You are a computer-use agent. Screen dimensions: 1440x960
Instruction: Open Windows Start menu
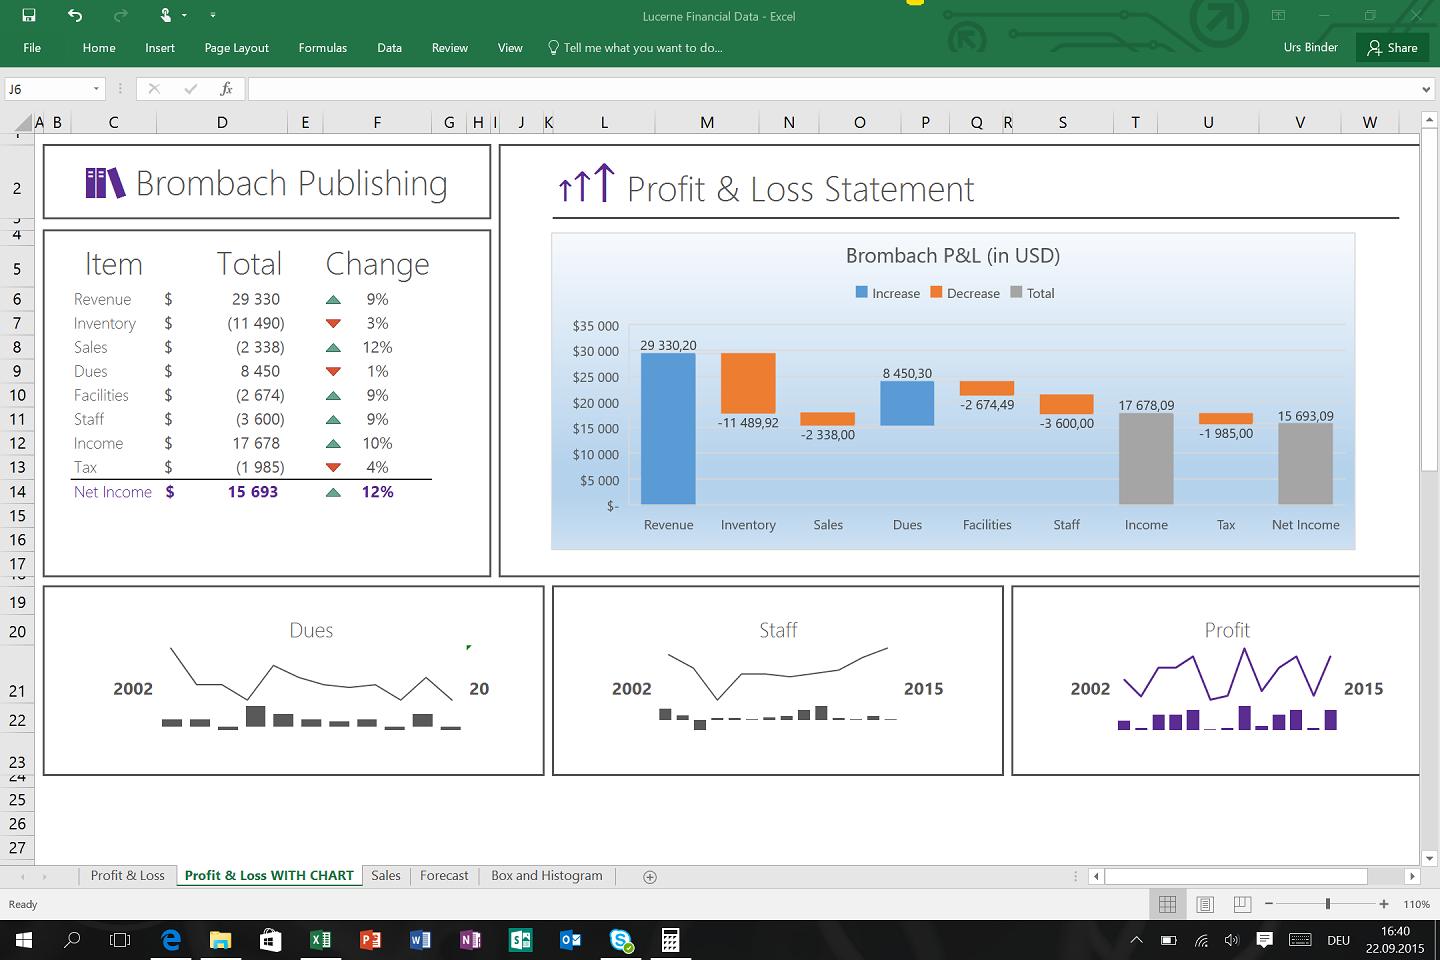(x=24, y=940)
